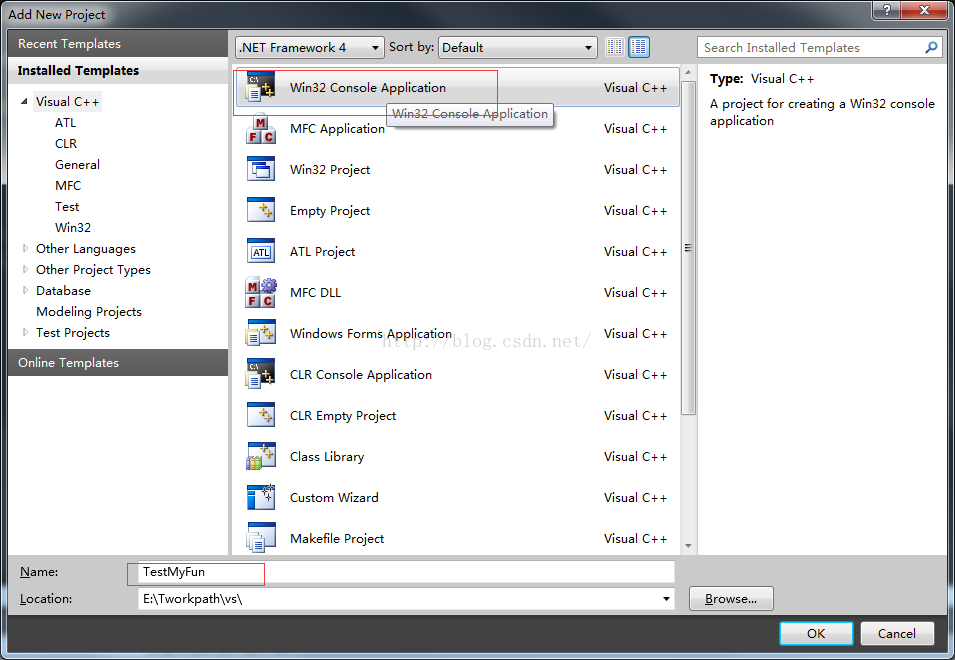The width and height of the screenshot is (955, 660).
Task: Pick the CLR Empty Project icon
Action: (x=261, y=415)
